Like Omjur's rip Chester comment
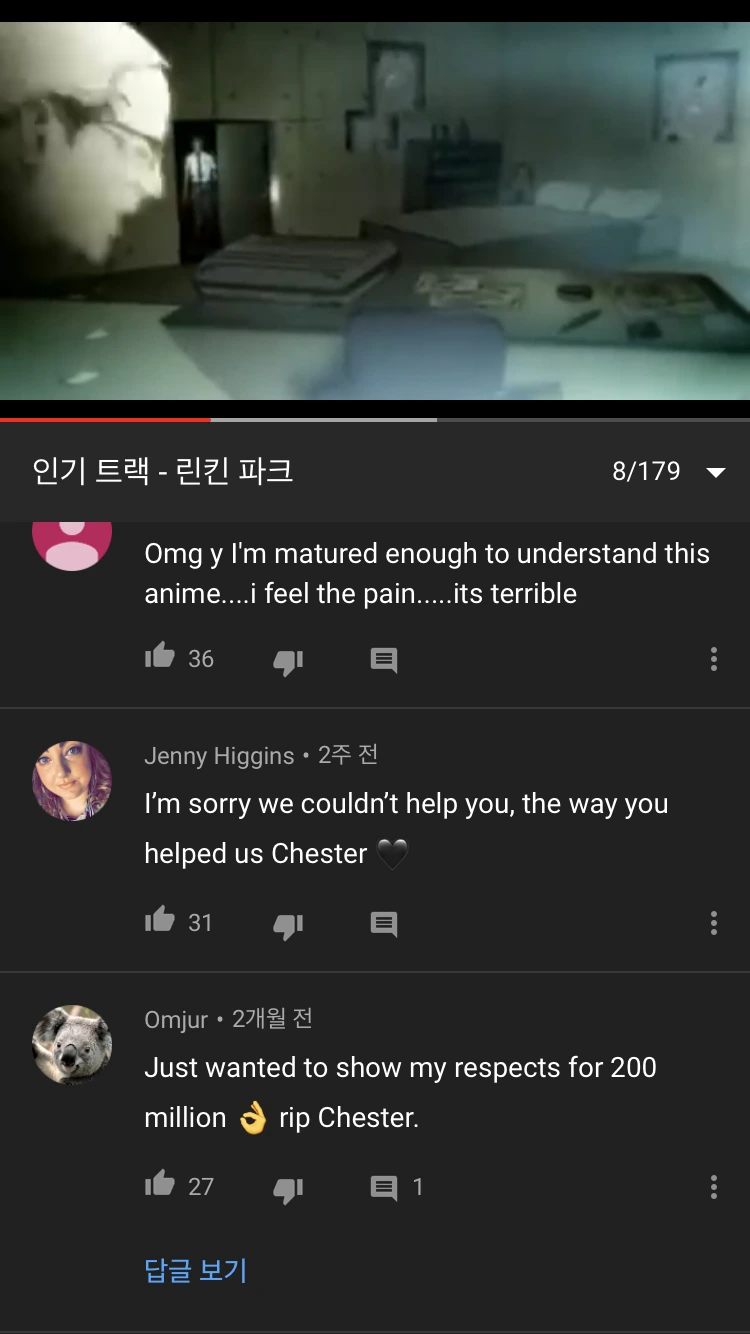This screenshot has height=1334, width=750. click(x=160, y=1185)
